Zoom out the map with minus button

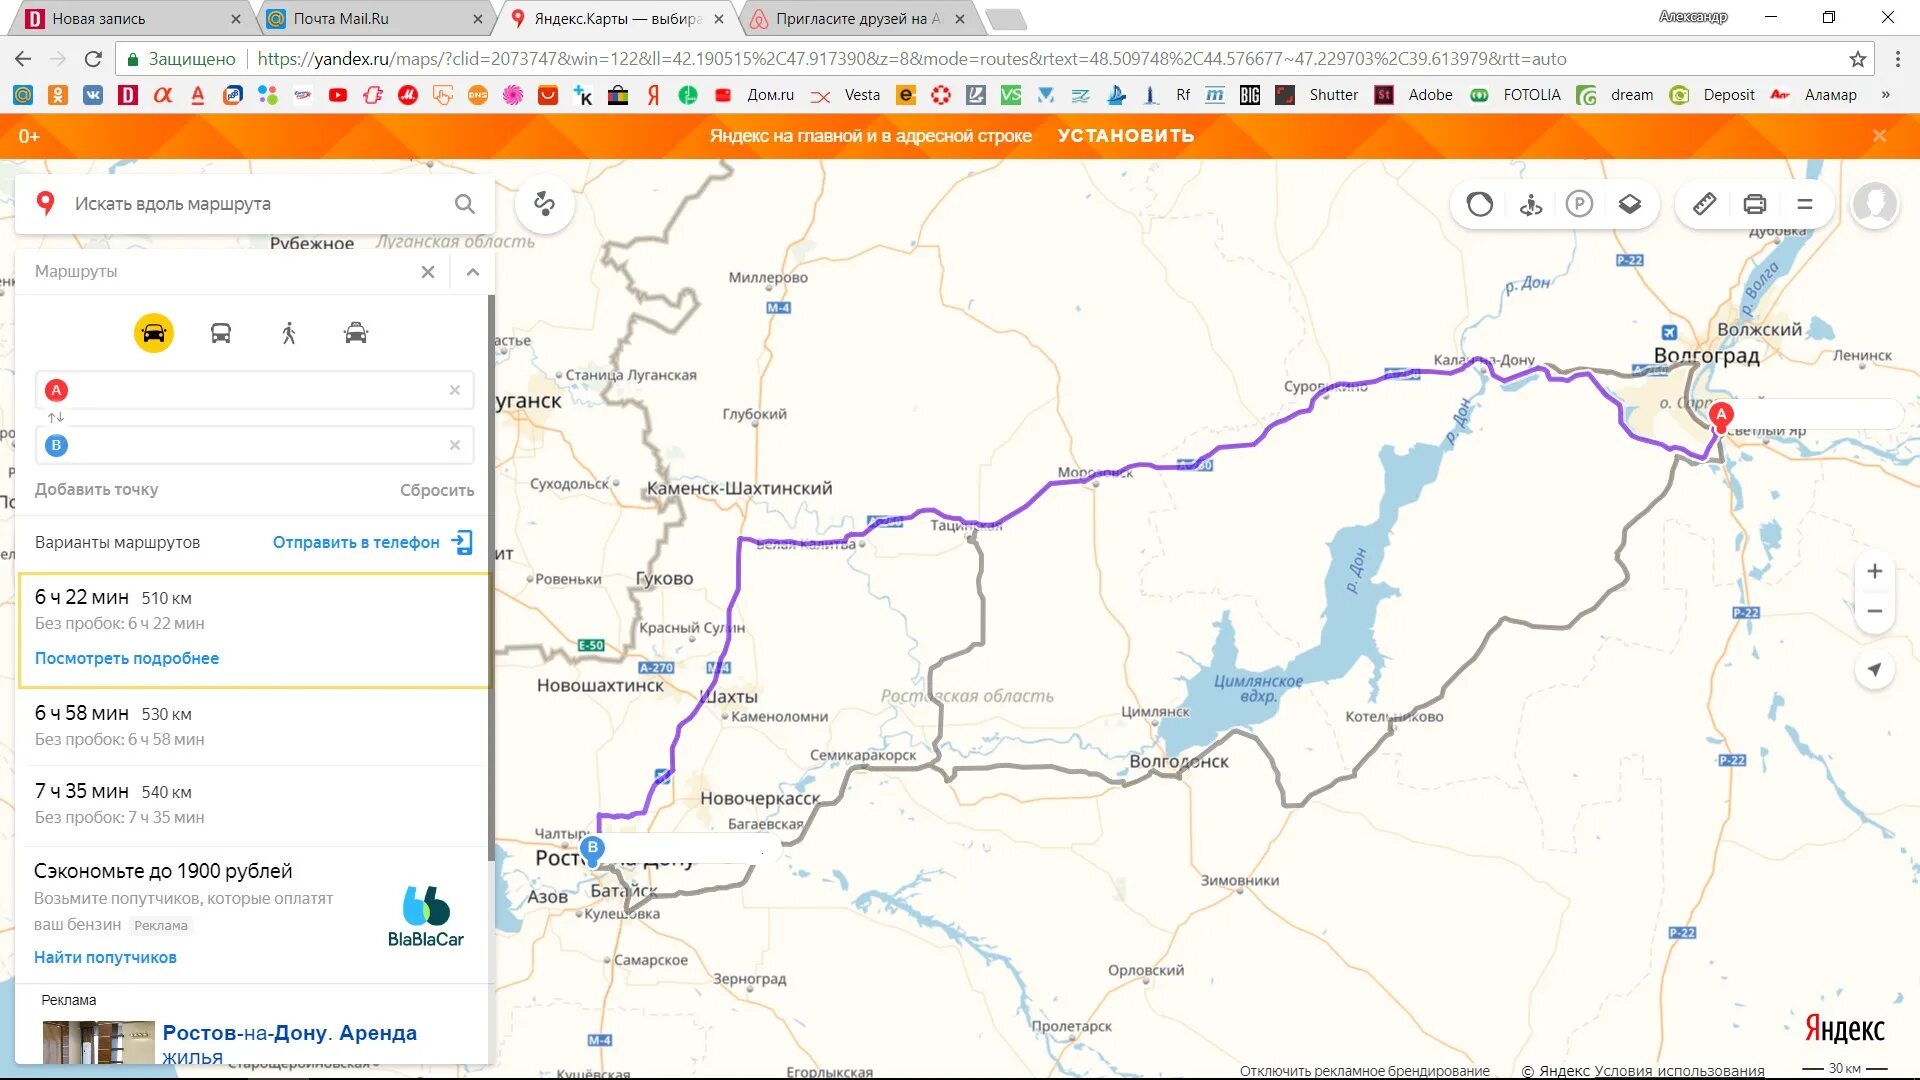pos(1875,611)
